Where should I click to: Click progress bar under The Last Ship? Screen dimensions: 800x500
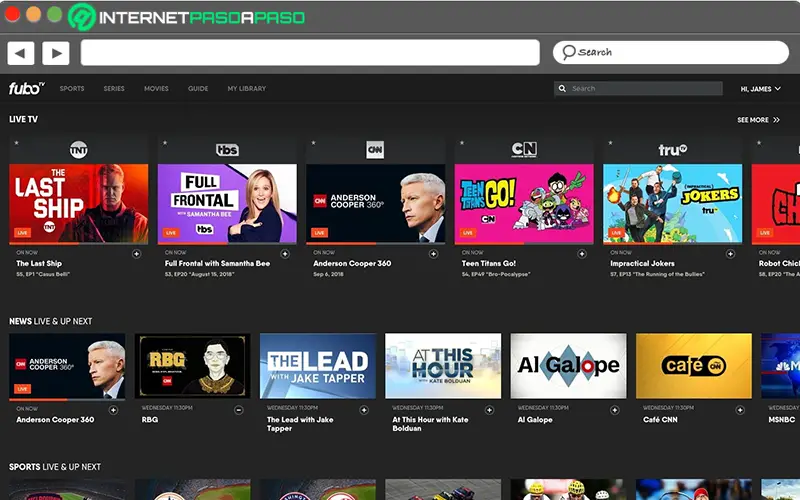(x=79, y=244)
